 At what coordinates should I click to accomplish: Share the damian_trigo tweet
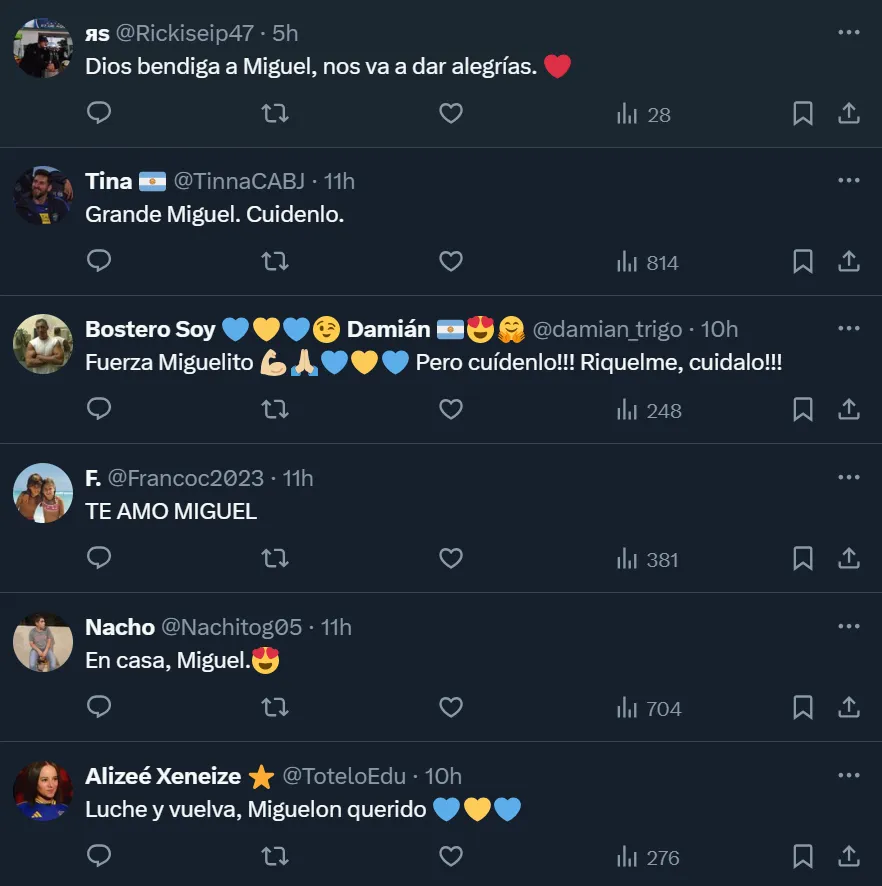pyautogui.click(x=849, y=409)
